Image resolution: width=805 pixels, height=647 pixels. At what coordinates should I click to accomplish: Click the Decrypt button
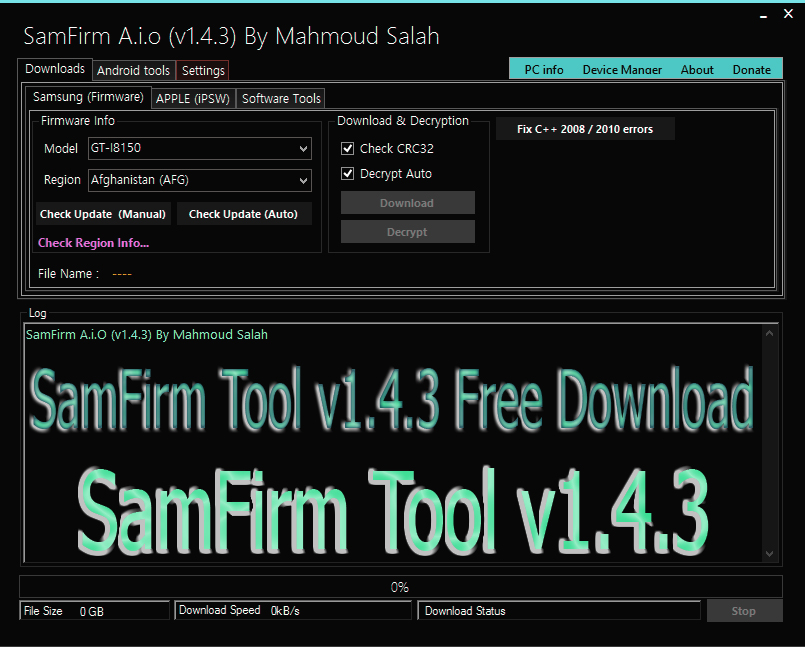[x=407, y=232]
